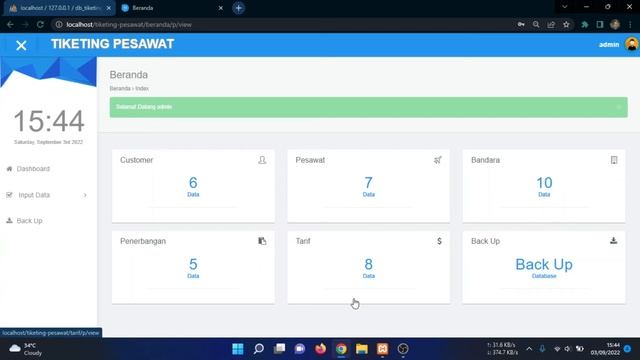Click the Beranda breadcrumb link
This screenshot has width=640, height=360.
coord(120,88)
